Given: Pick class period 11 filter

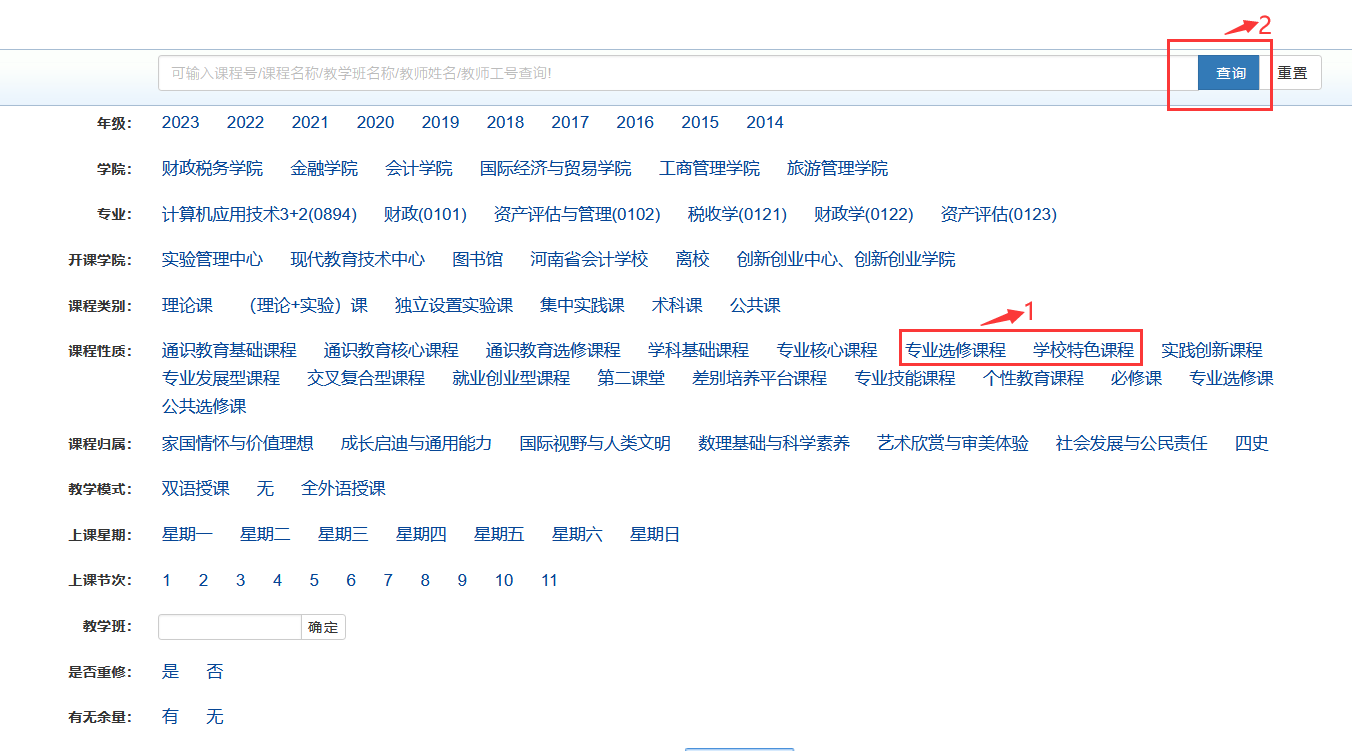Looking at the screenshot, I should tap(549, 581).
